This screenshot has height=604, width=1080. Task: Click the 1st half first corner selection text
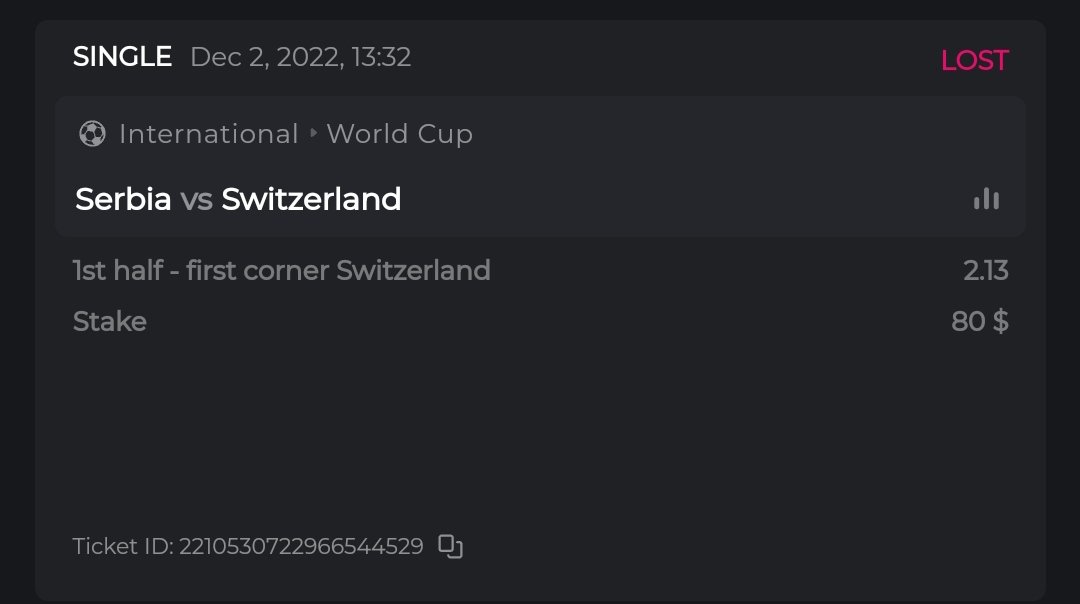click(x=281, y=270)
